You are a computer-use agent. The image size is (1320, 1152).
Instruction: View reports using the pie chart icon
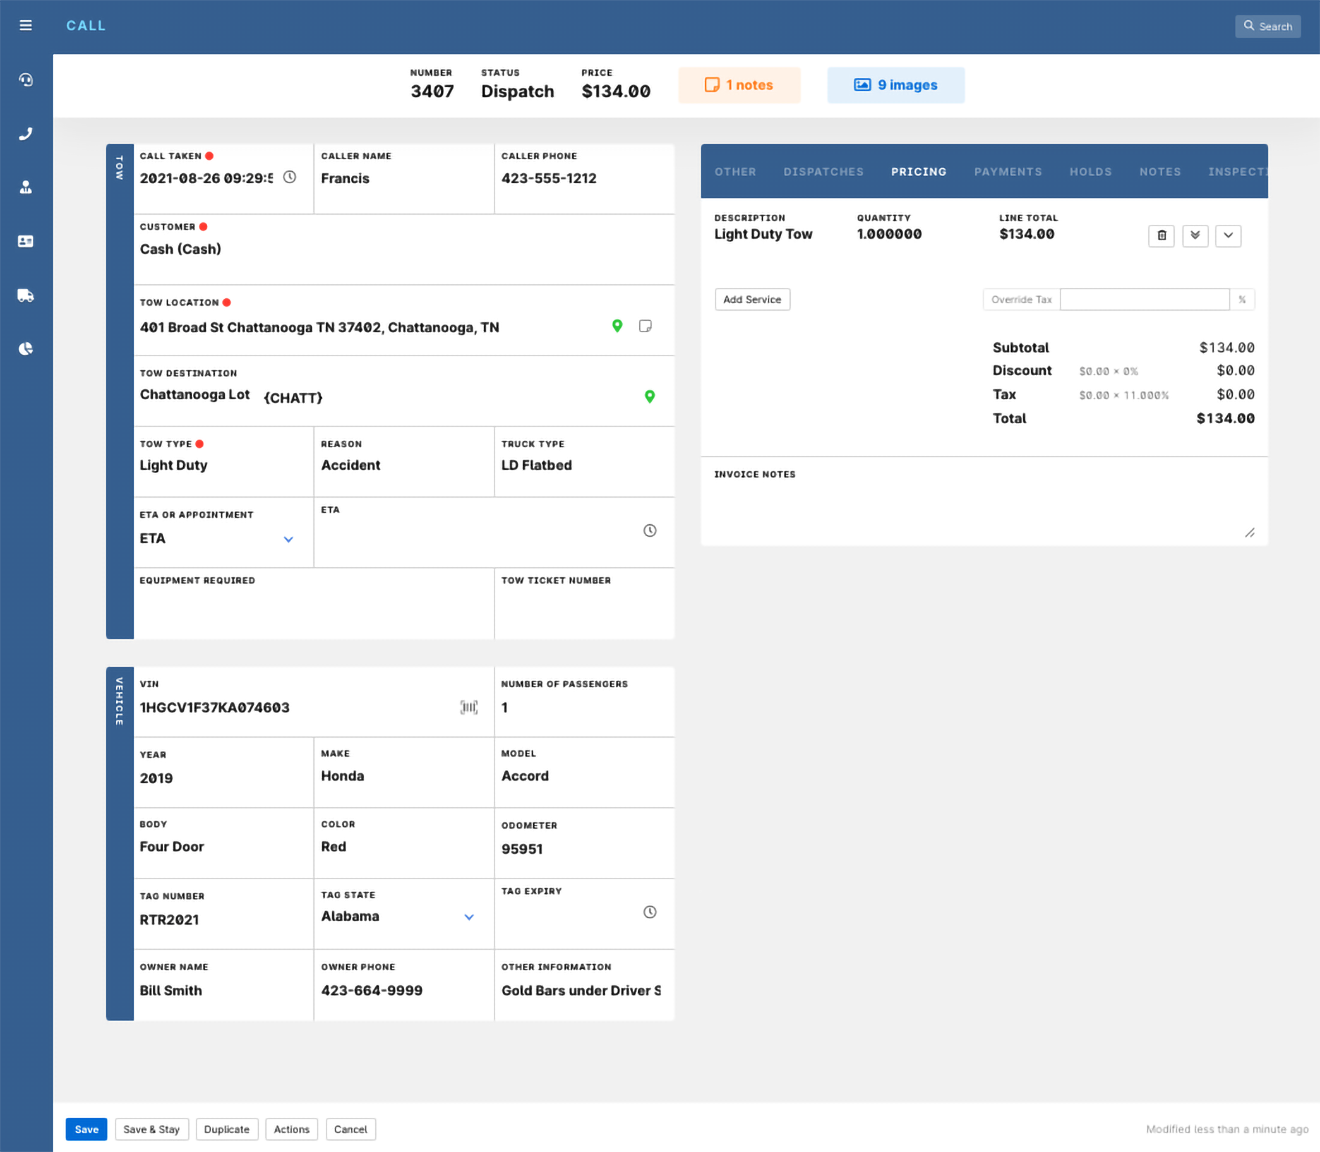tap(25, 348)
